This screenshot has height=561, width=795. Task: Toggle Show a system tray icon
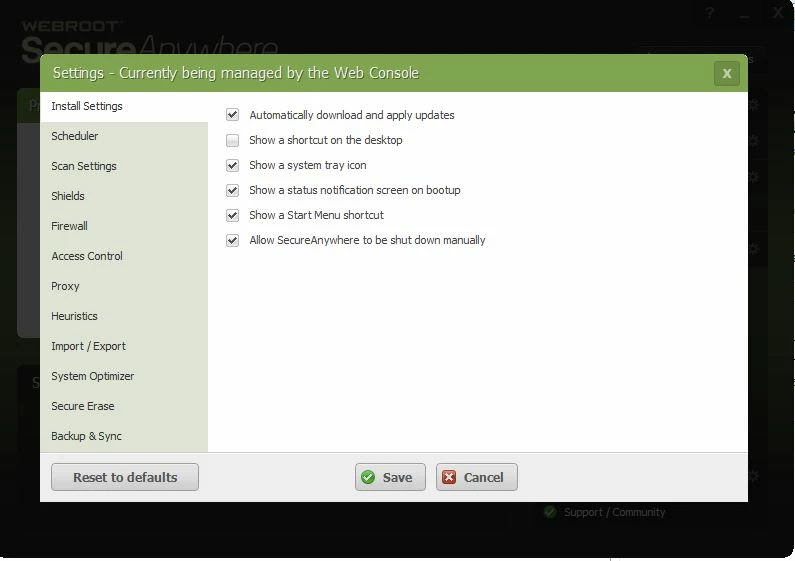232,165
